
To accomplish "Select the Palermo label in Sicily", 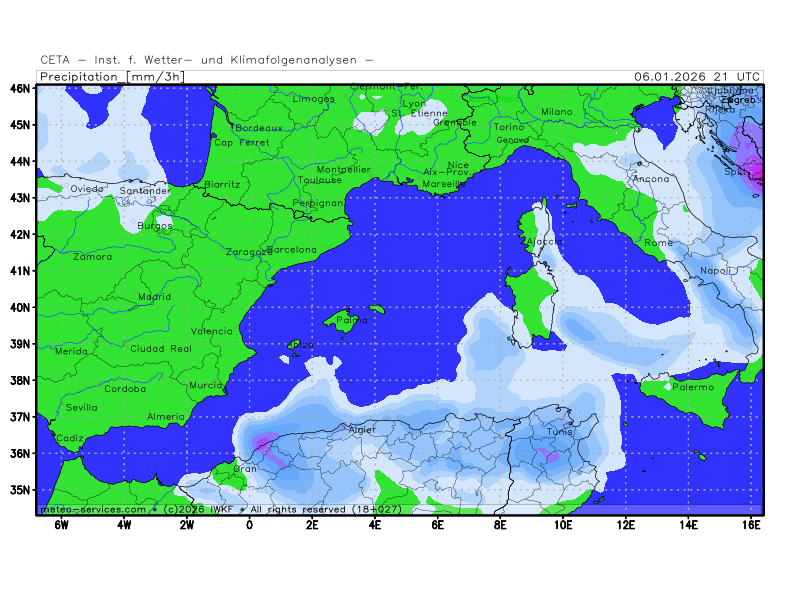I will [x=693, y=387].
